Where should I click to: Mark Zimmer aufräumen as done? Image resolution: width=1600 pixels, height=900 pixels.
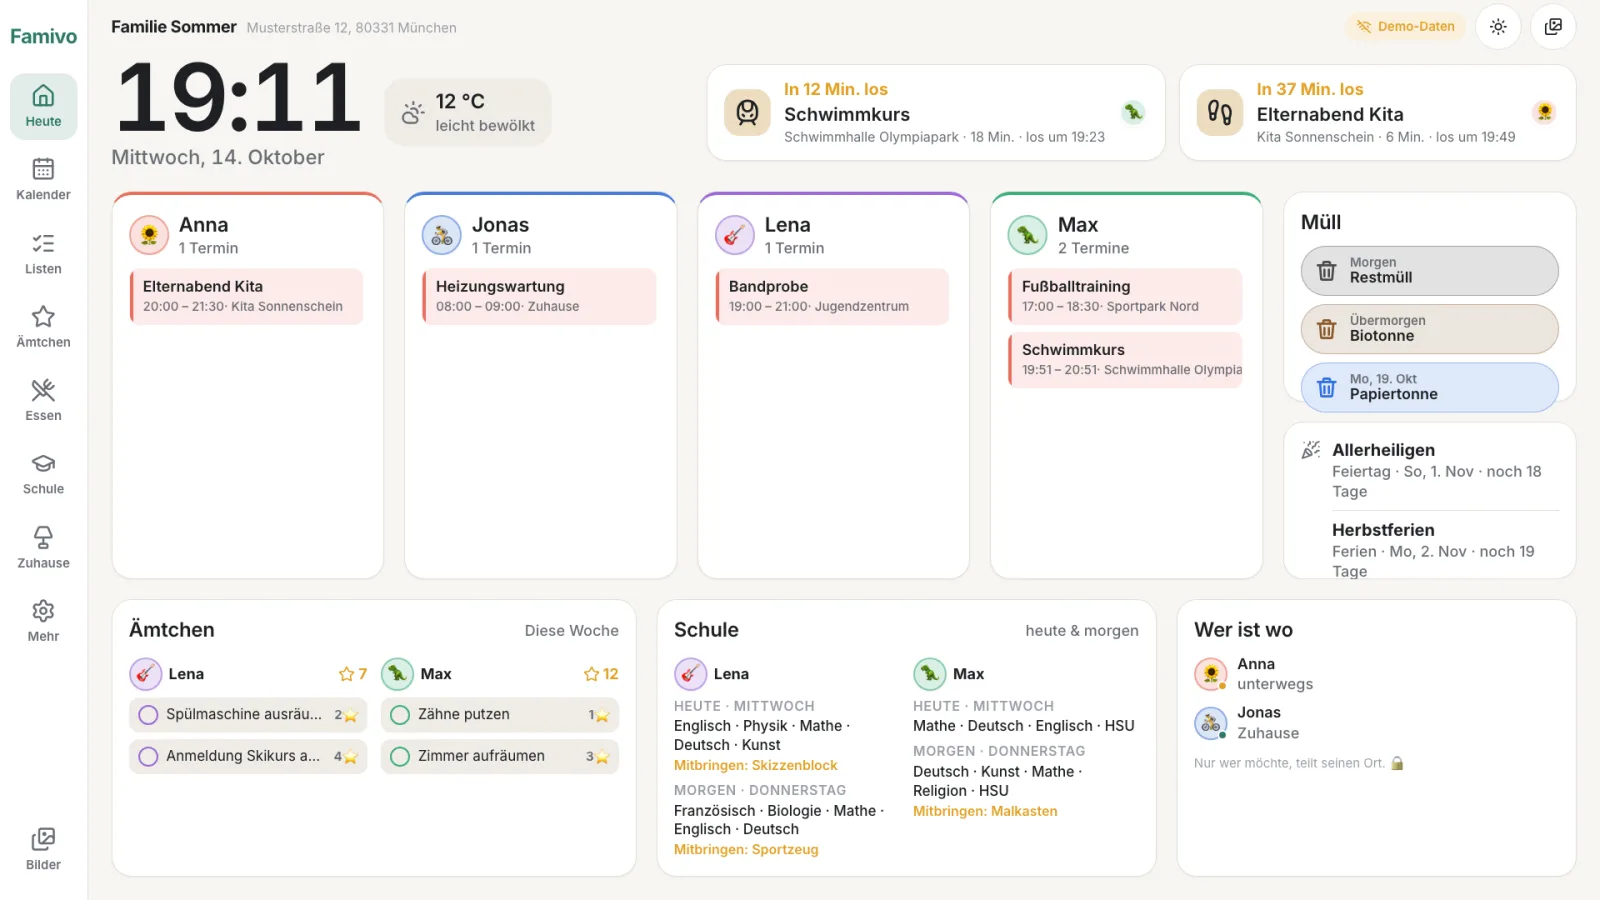[400, 757]
